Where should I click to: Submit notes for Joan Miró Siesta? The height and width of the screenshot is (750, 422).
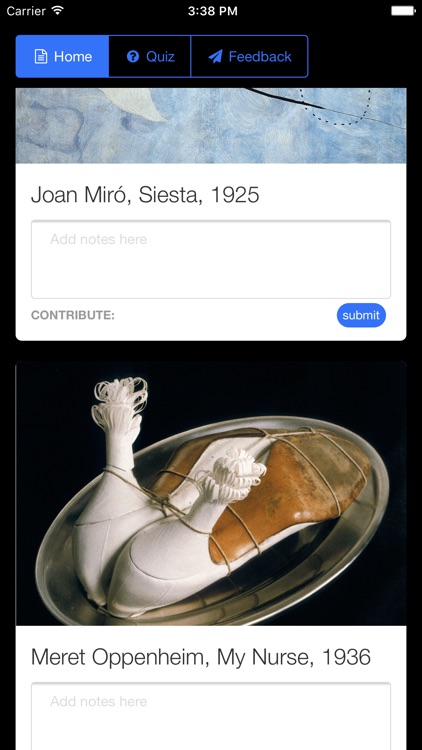(x=361, y=315)
